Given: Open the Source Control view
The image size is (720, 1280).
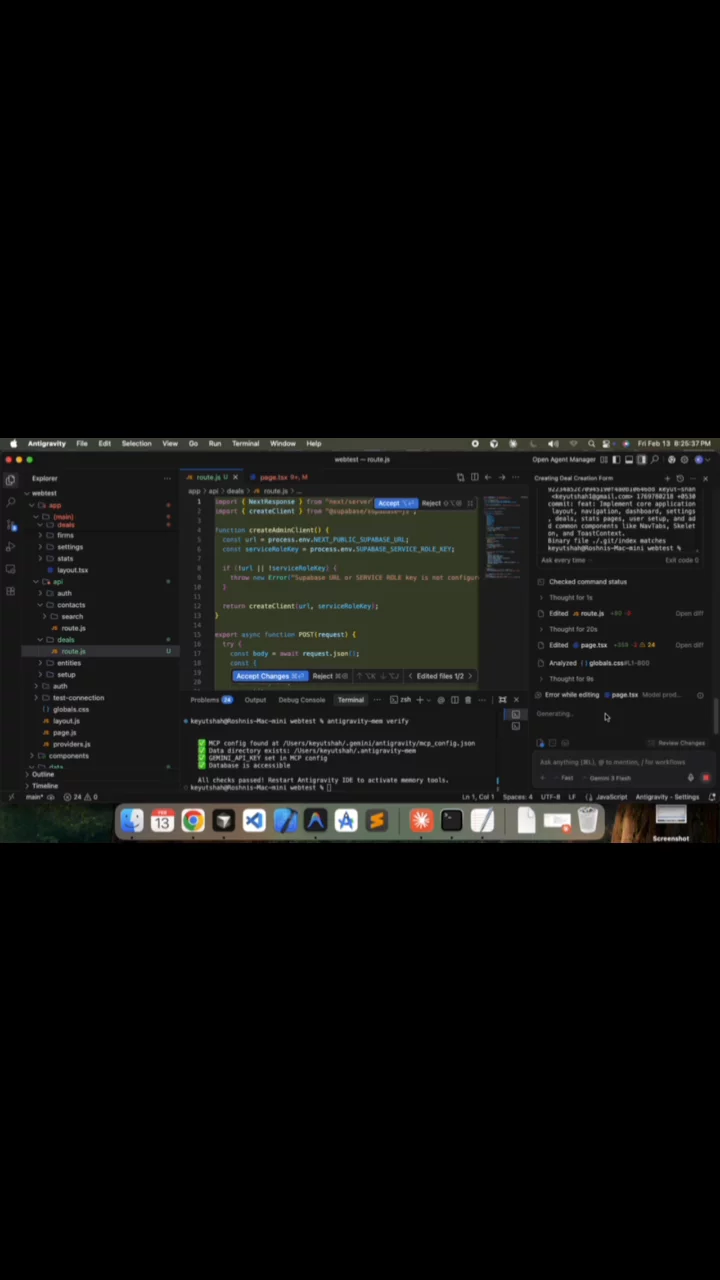Looking at the screenshot, I should coord(10,524).
